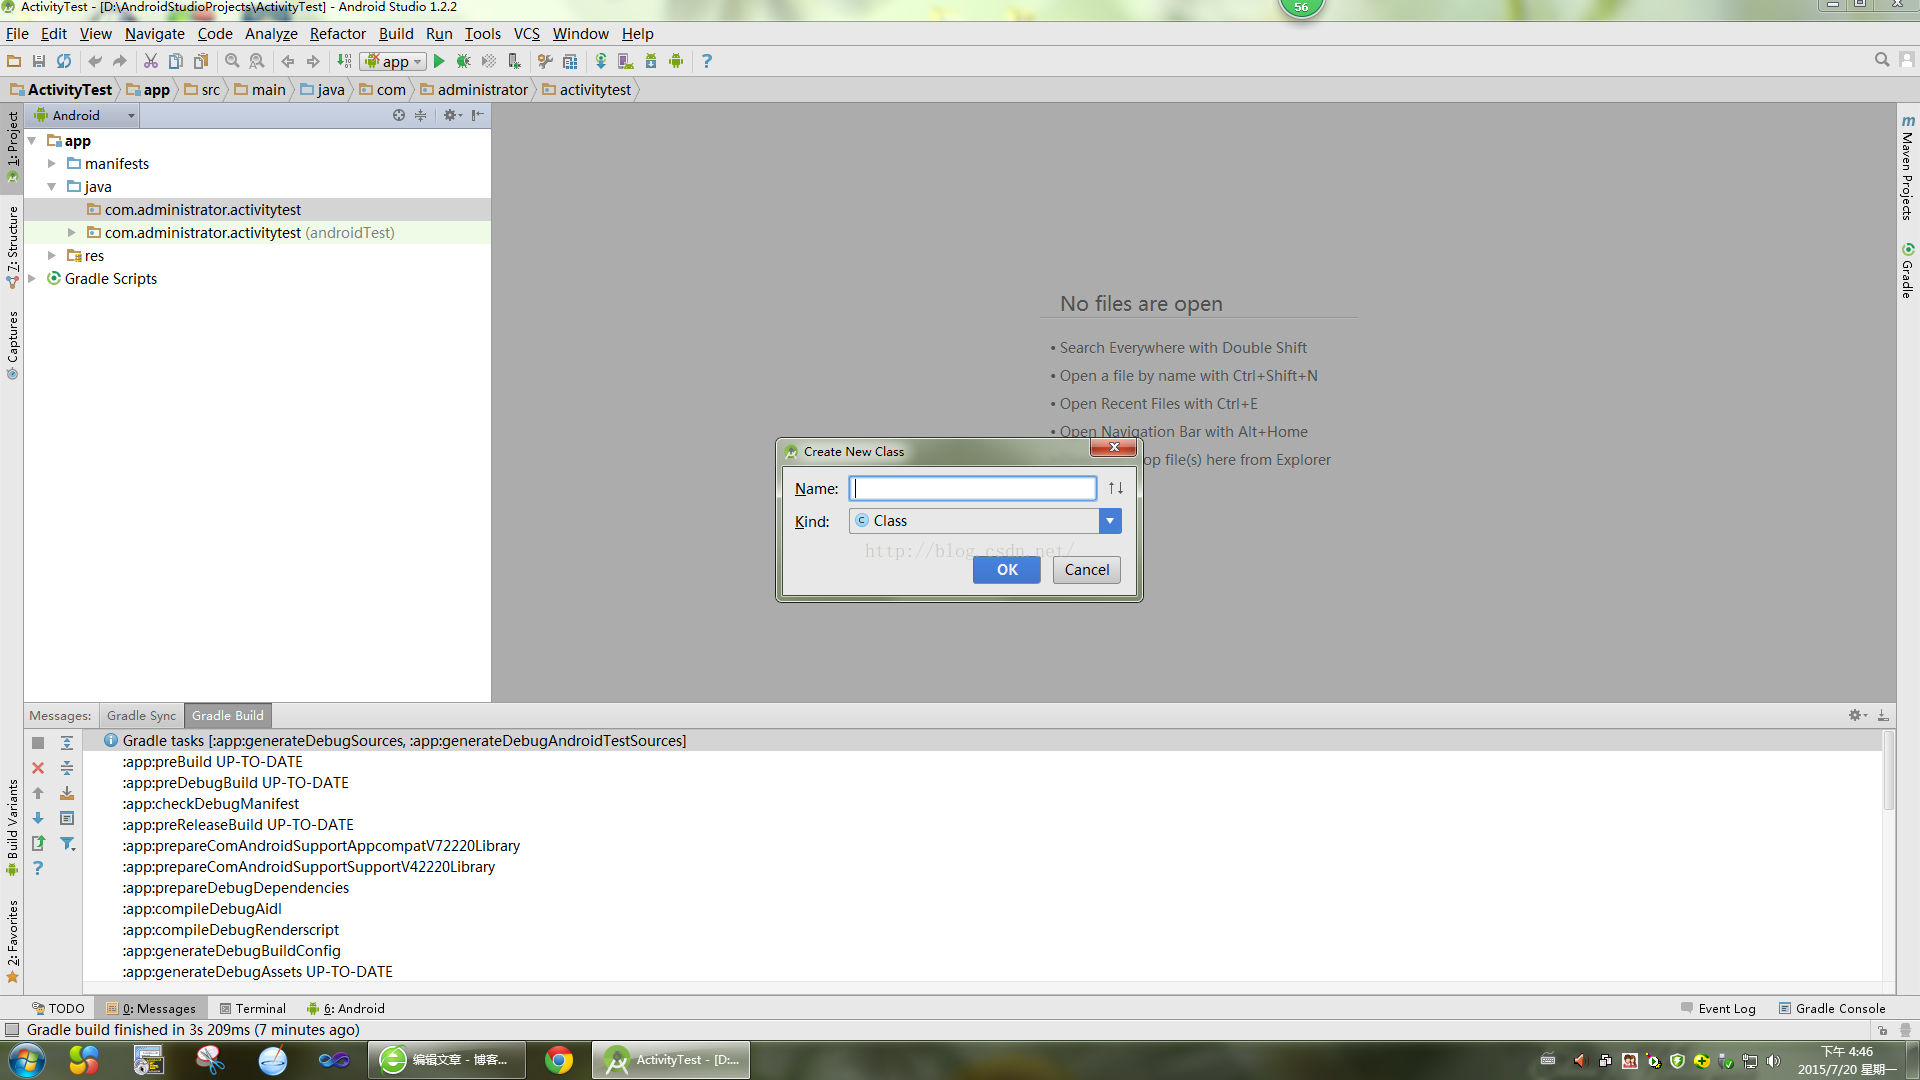Click Scroll from Source target icon

(x=399, y=115)
